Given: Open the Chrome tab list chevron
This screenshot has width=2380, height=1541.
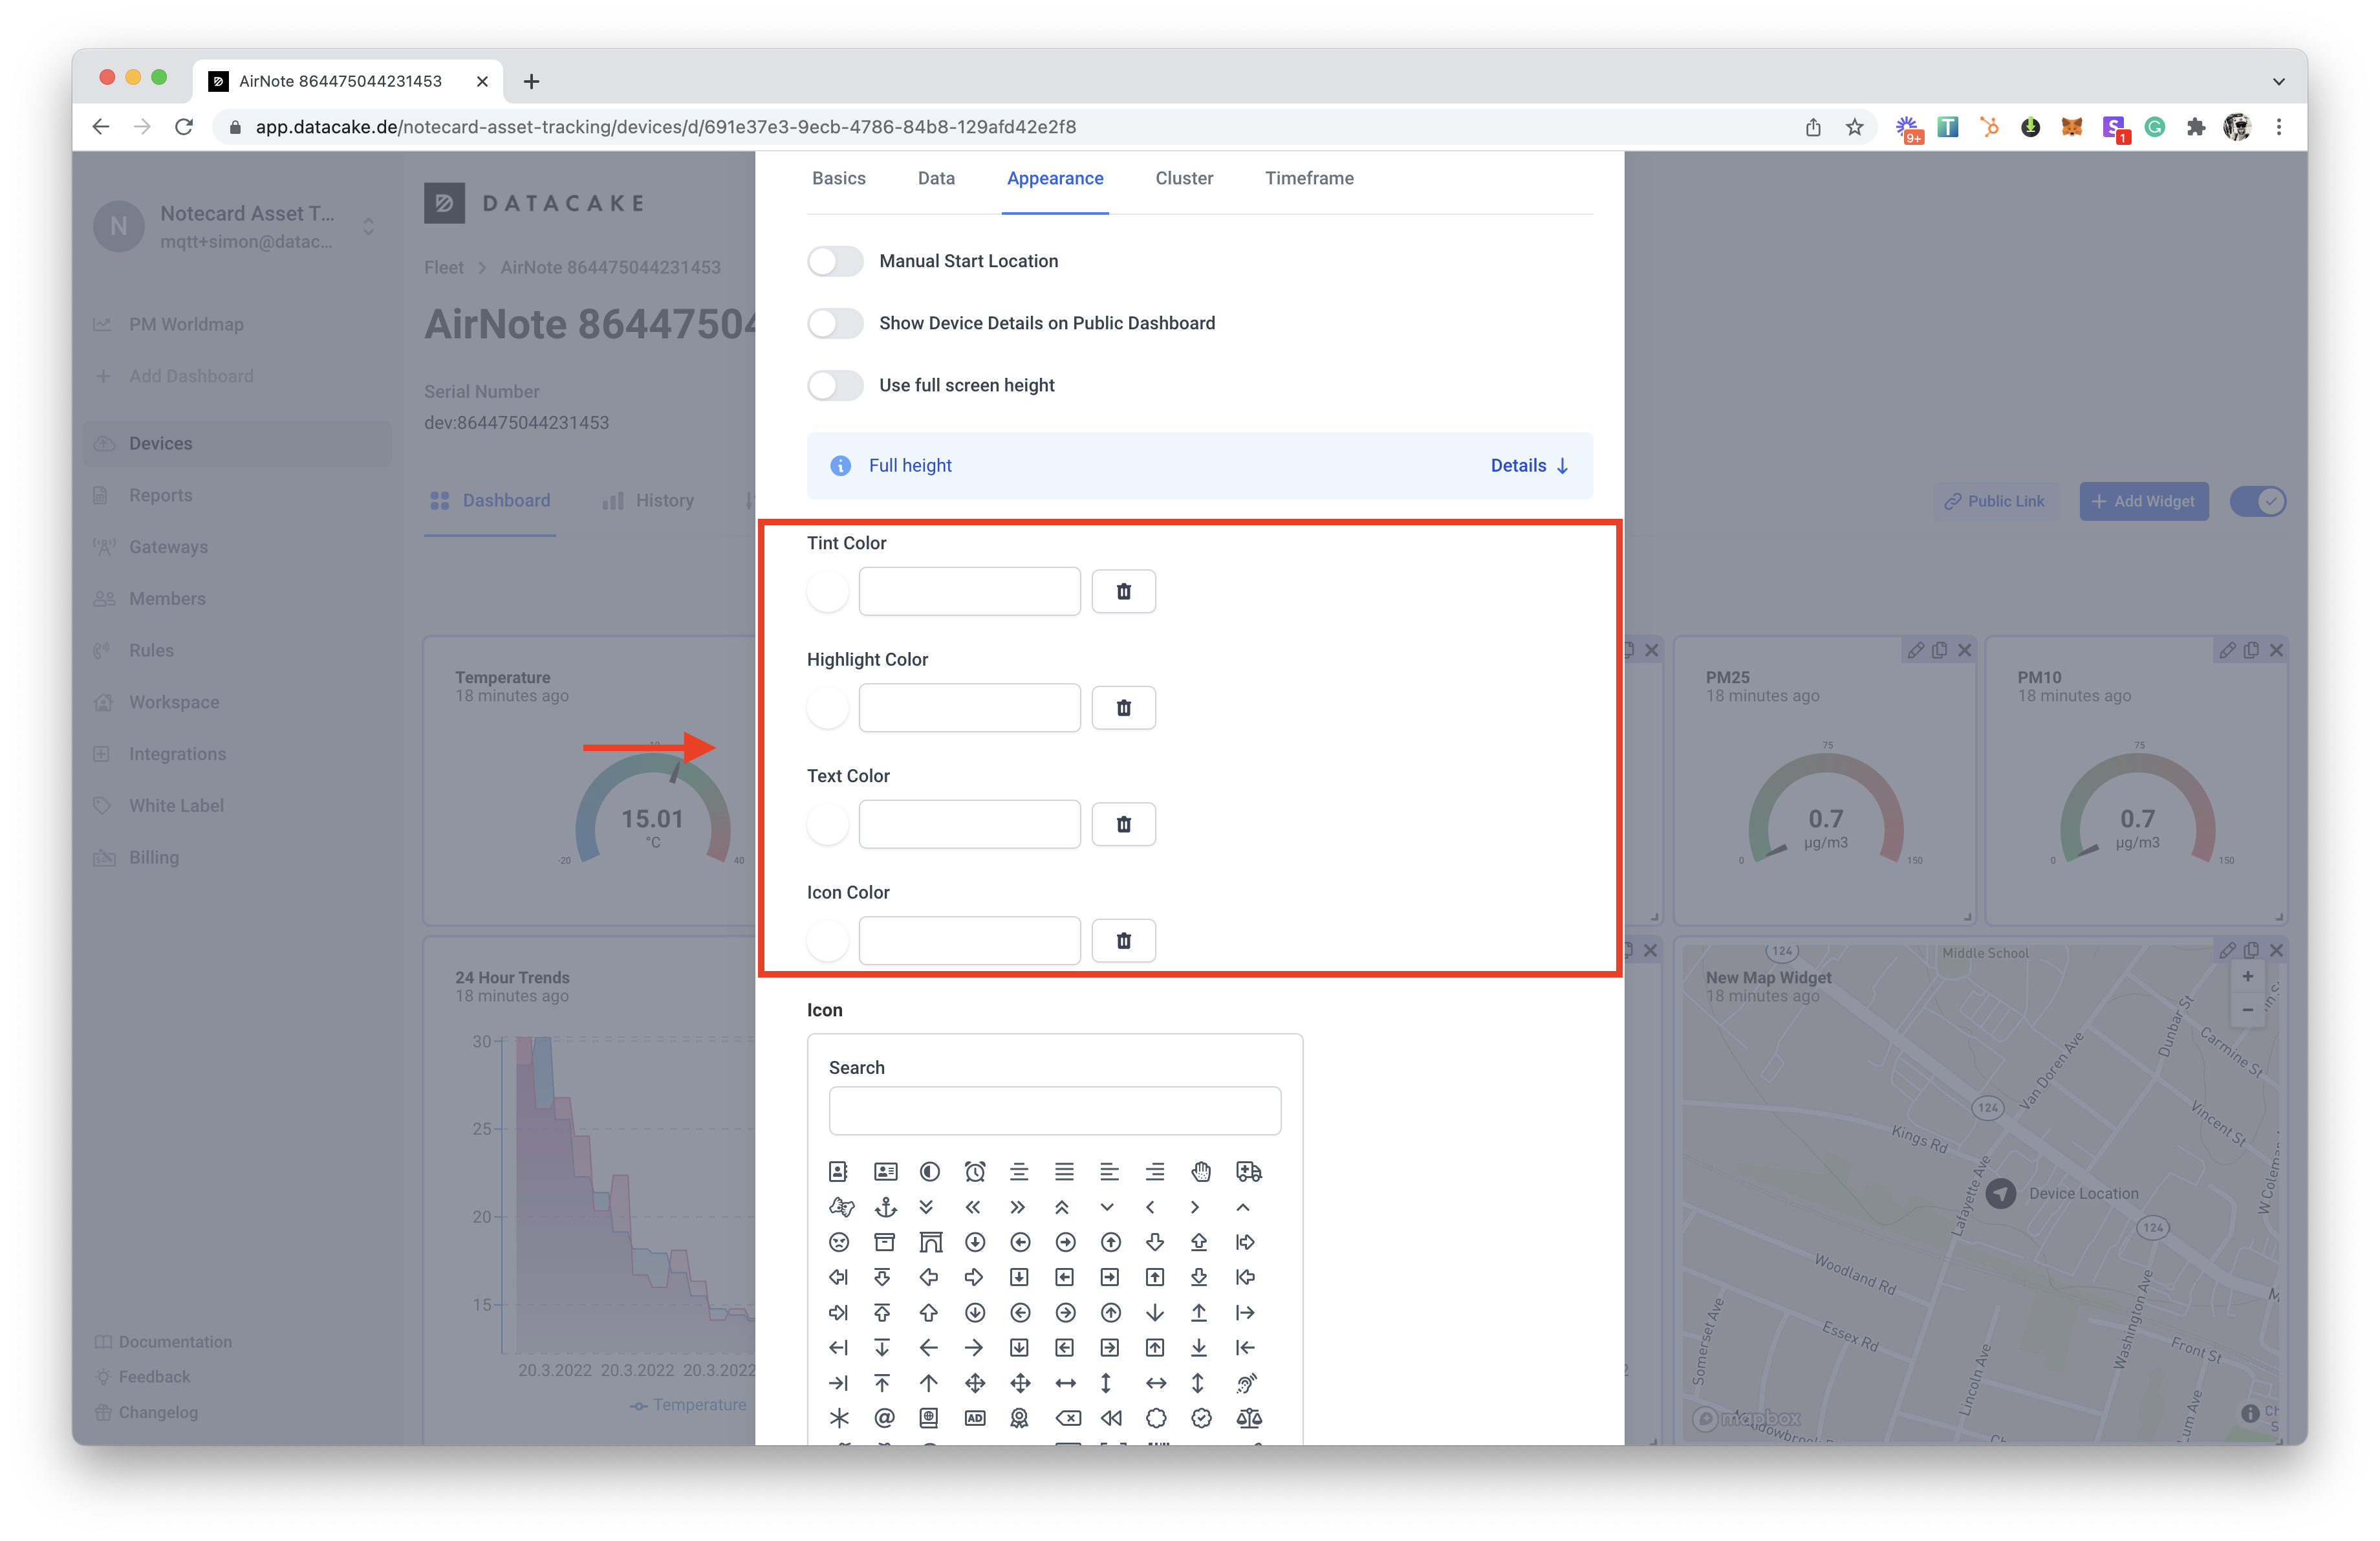Looking at the screenshot, I should 2278,81.
